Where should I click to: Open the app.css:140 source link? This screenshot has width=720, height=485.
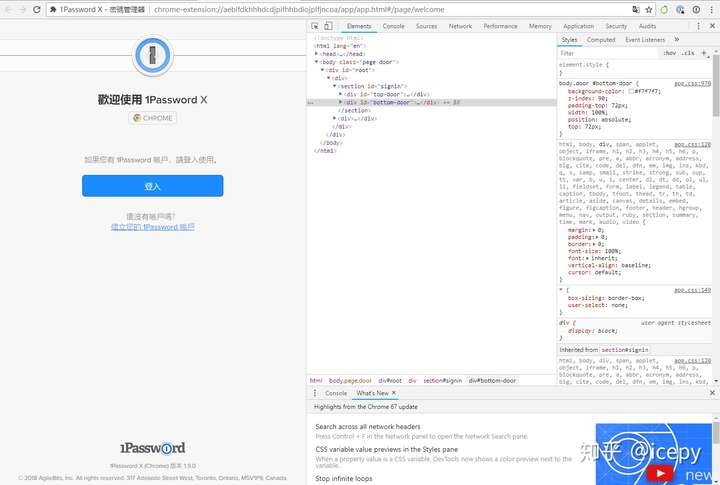pyautogui.click(x=692, y=290)
